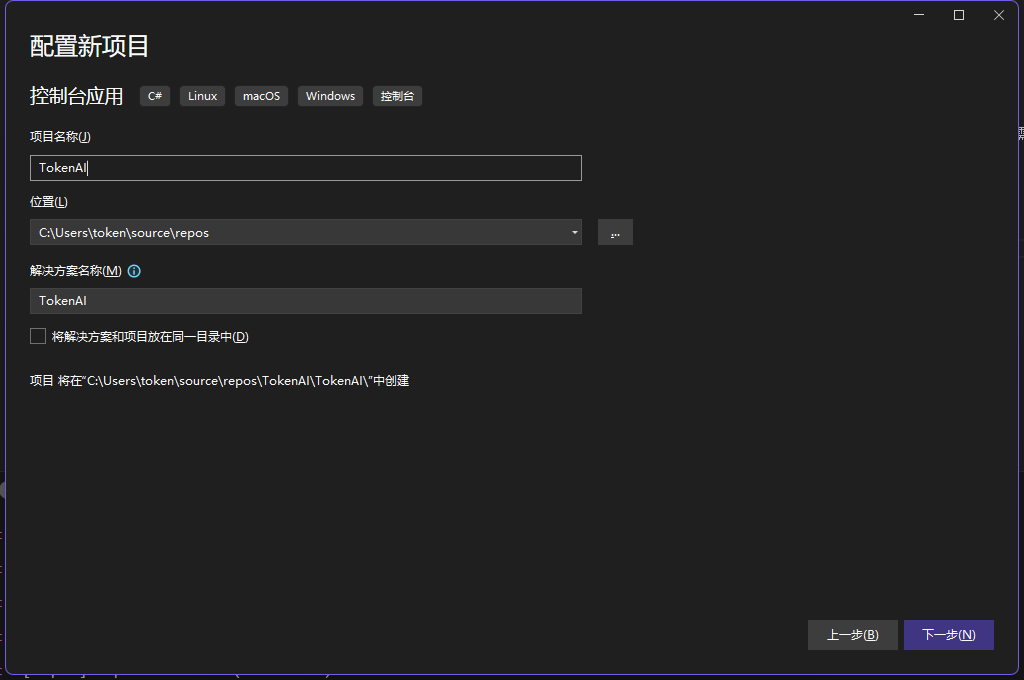The image size is (1024, 680).
Task: Click the info icon beside 解决方案名称
Action: tap(134, 271)
